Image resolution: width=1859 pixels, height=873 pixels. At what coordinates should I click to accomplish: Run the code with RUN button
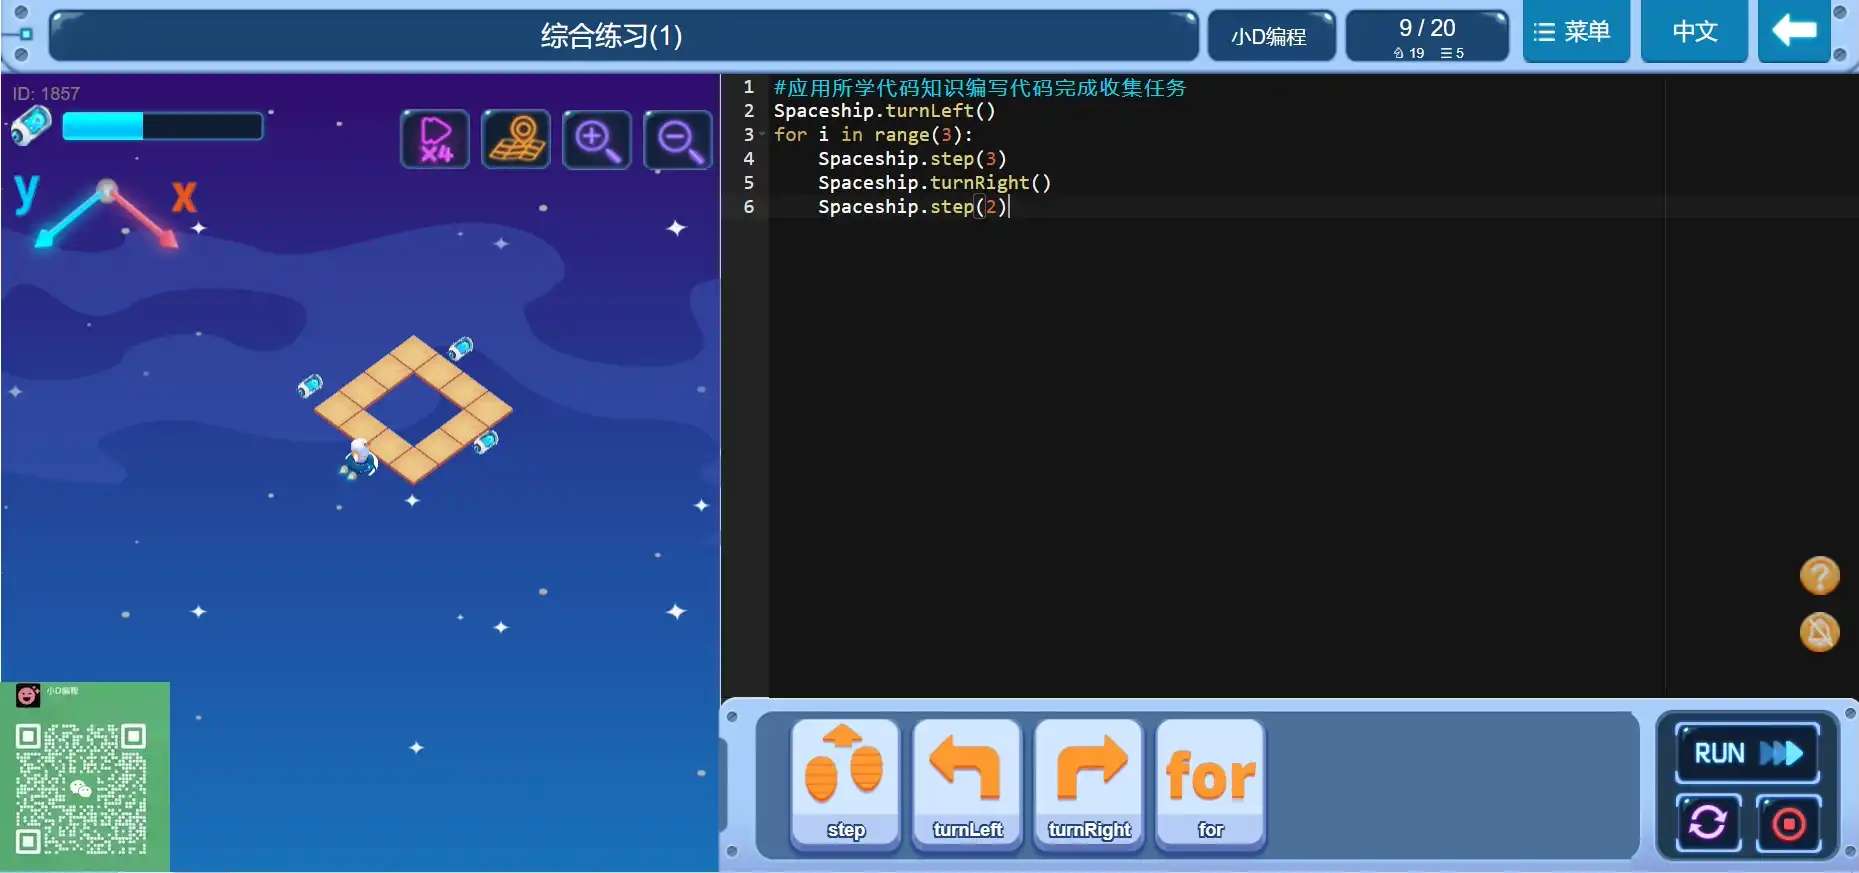point(1747,753)
